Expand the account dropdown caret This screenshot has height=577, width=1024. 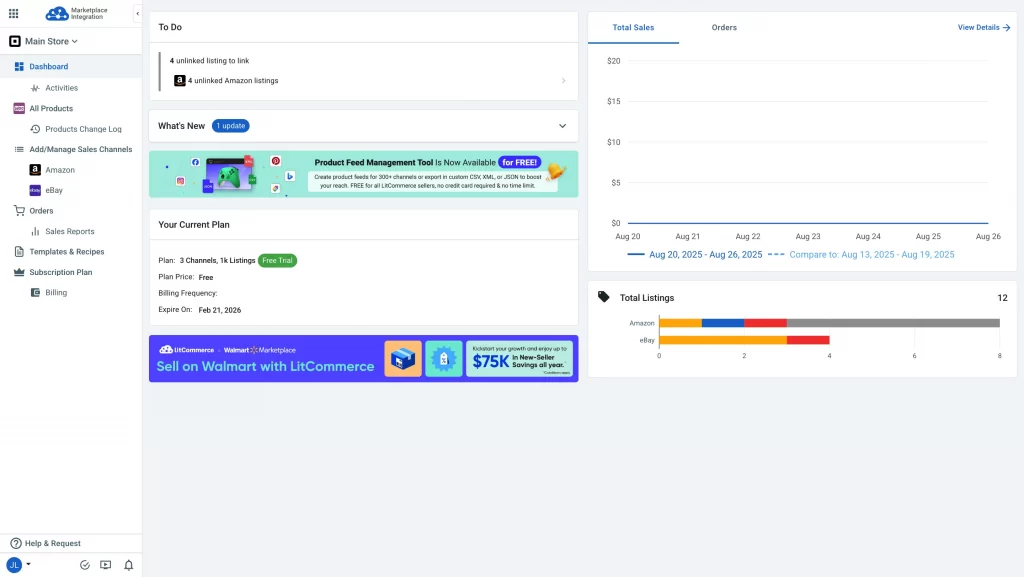pyautogui.click(x=28, y=565)
